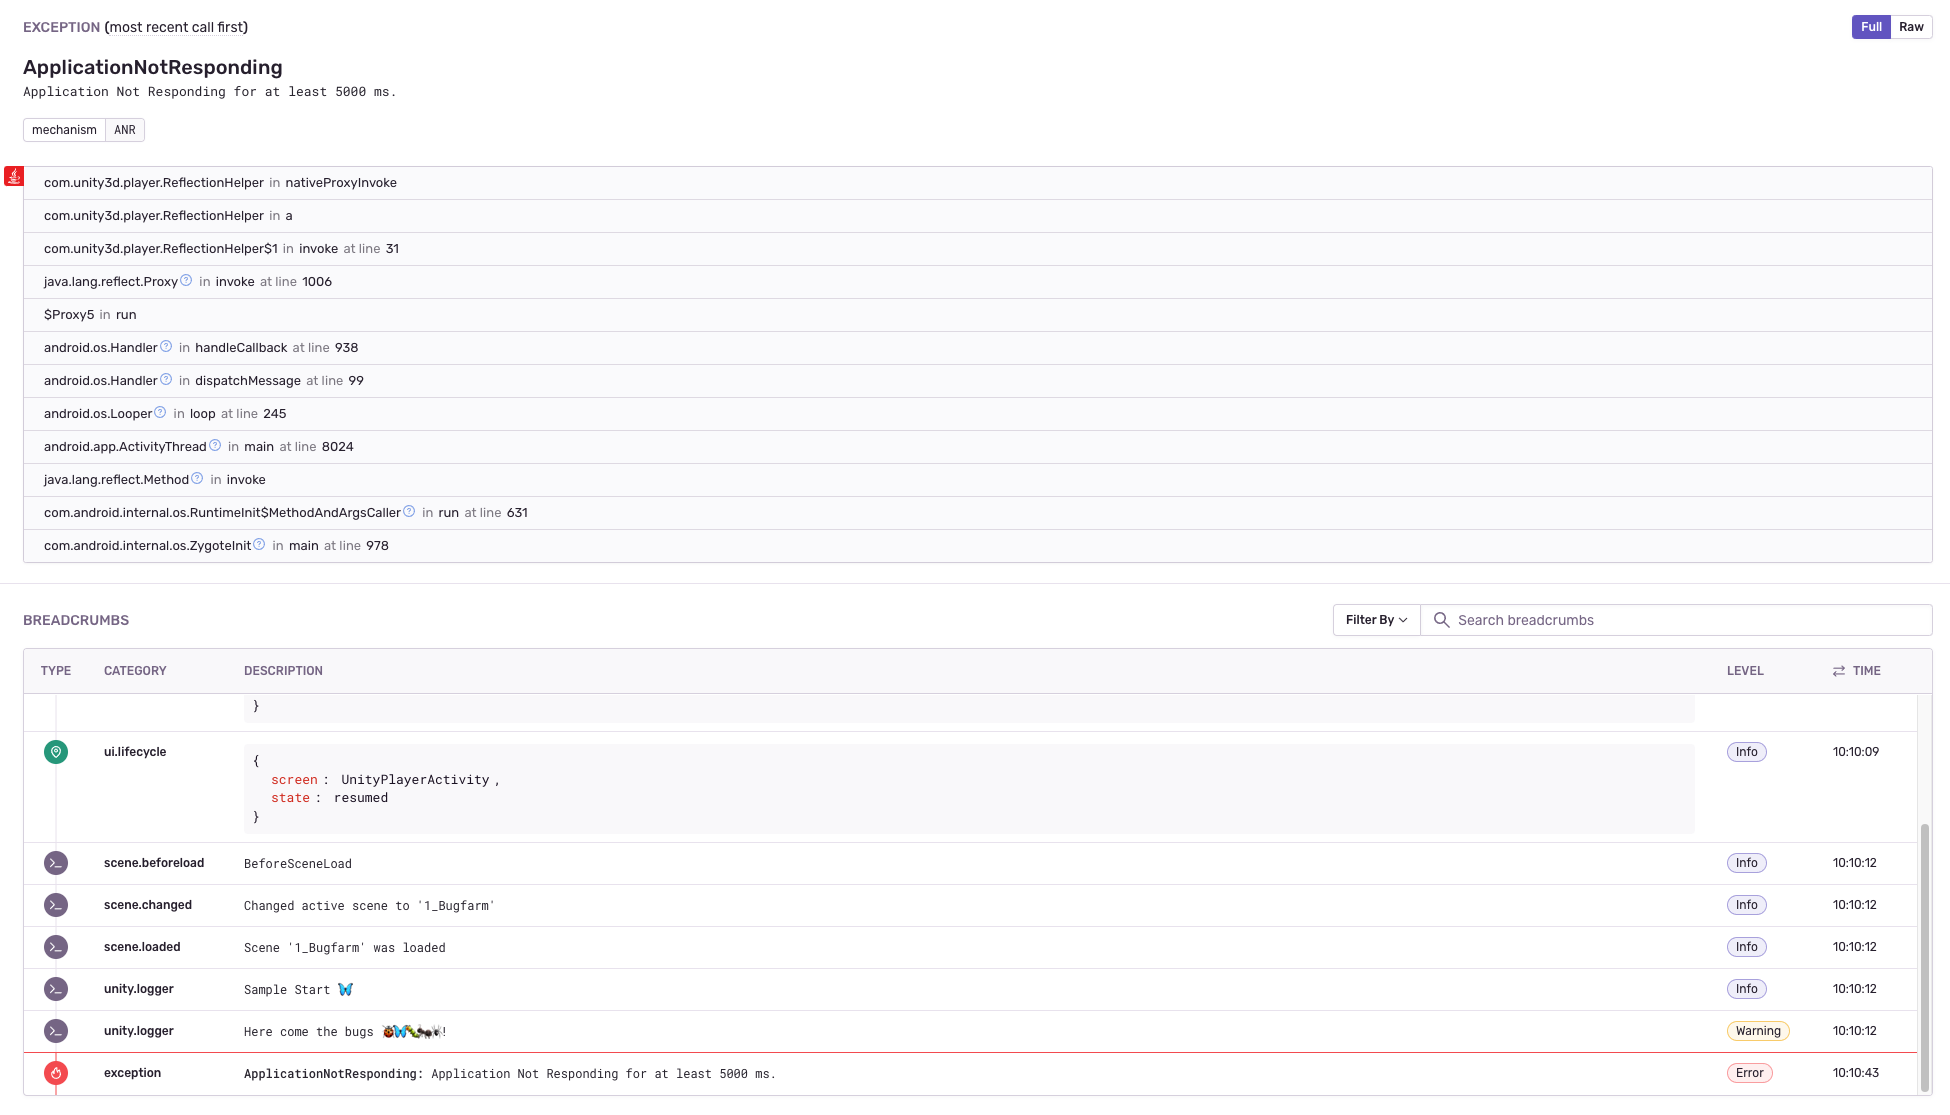Click the Error level pill on the exception breadcrumb
Screen dimensions: 1950x1115
[x=1750, y=1073]
